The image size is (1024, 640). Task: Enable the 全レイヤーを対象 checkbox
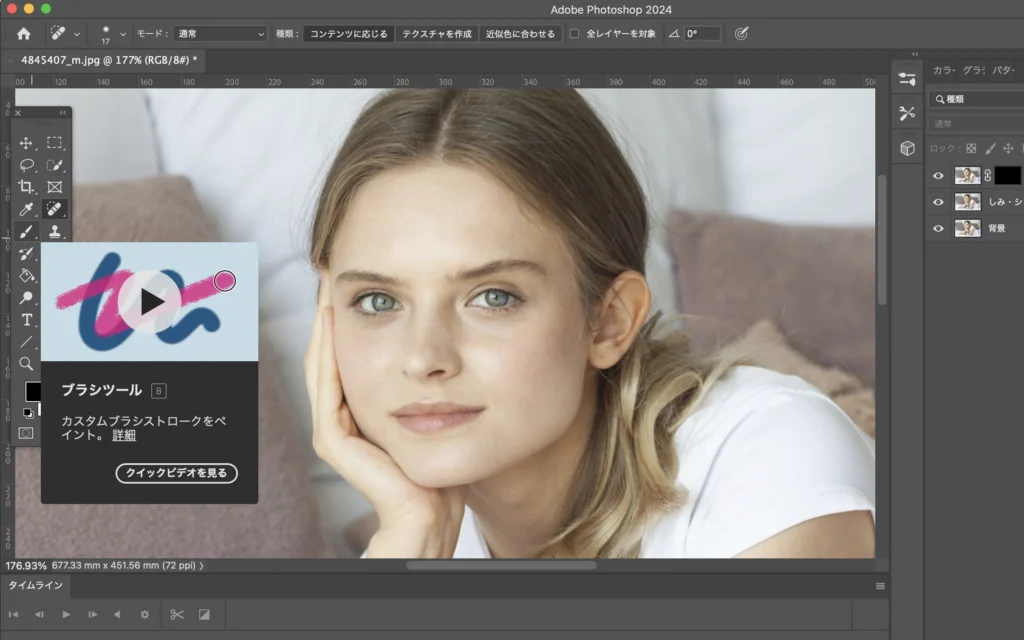click(574, 33)
